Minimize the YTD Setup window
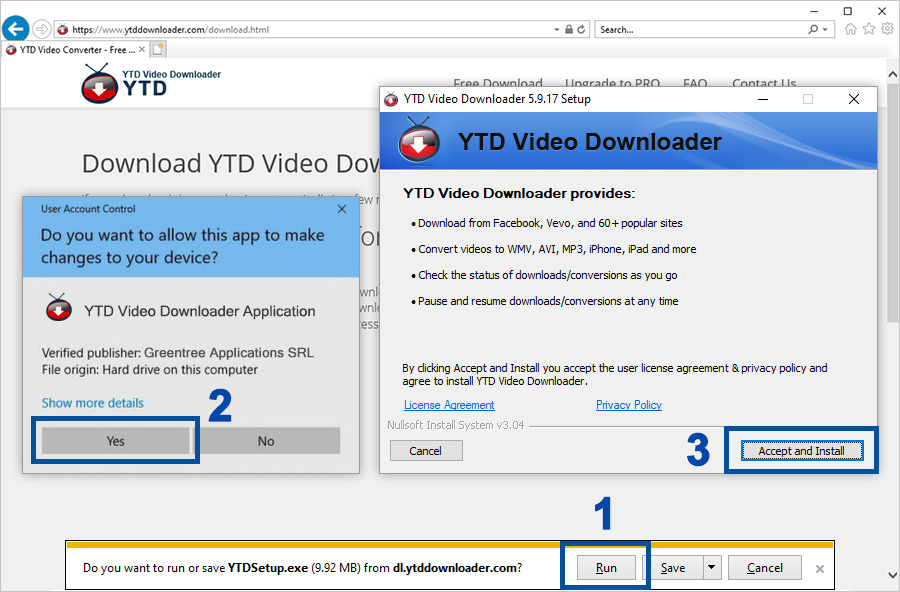Image resolution: width=900 pixels, height=592 pixels. [x=763, y=99]
